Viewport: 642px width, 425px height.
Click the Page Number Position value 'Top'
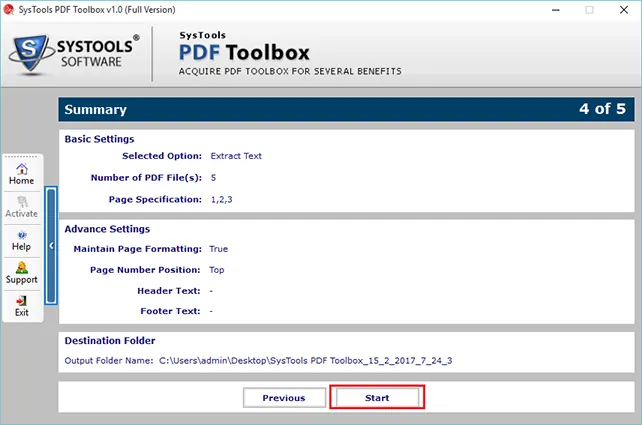pyautogui.click(x=217, y=270)
